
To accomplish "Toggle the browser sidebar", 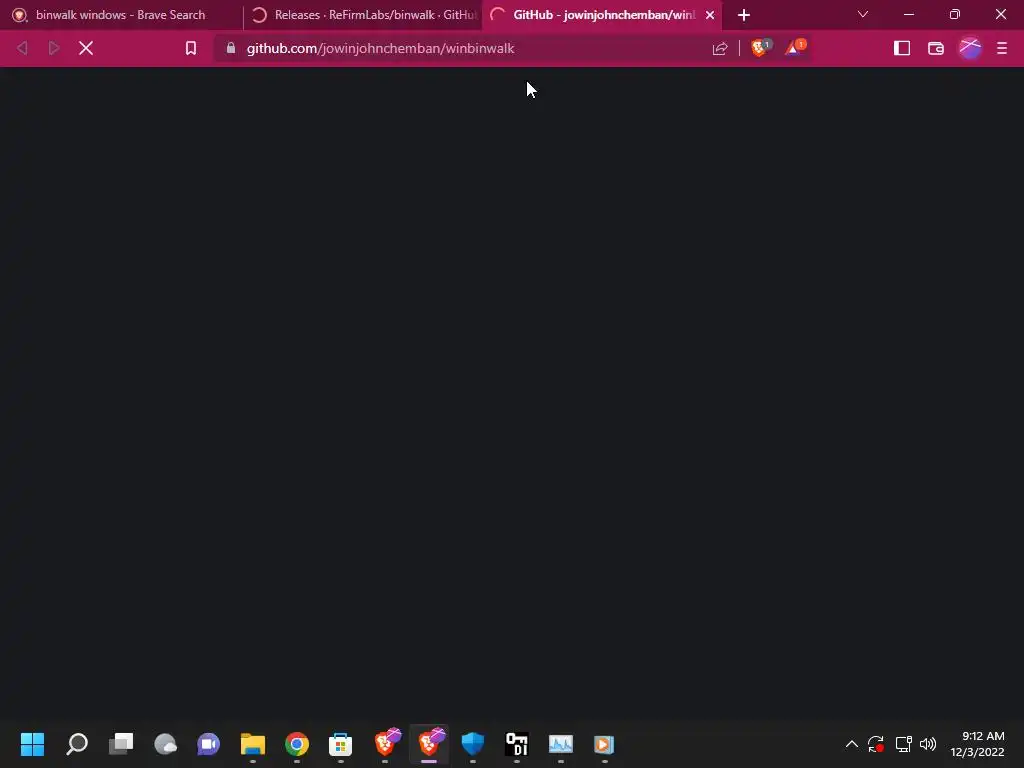I will [x=902, y=48].
